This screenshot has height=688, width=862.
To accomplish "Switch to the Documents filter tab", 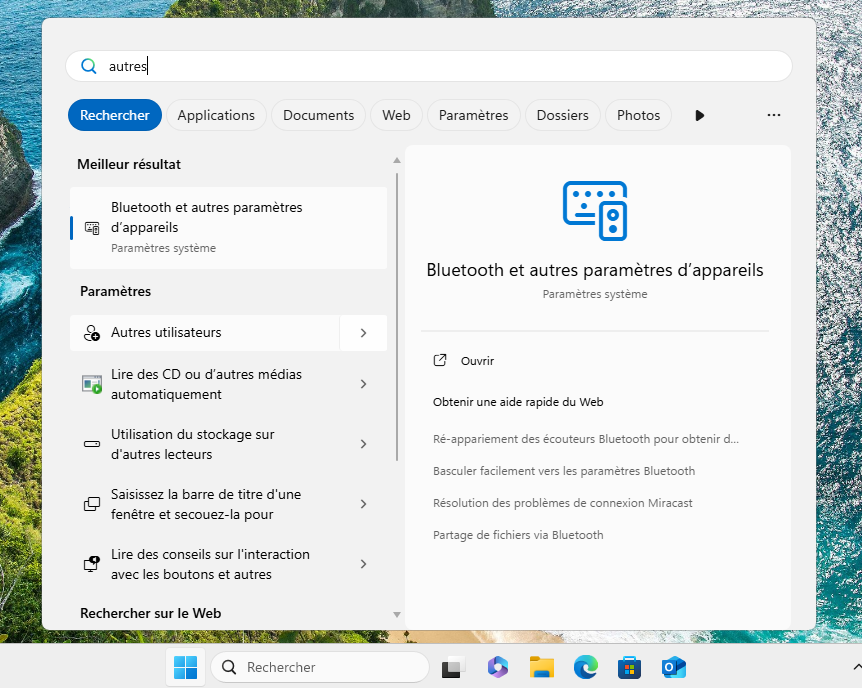I will [318, 115].
